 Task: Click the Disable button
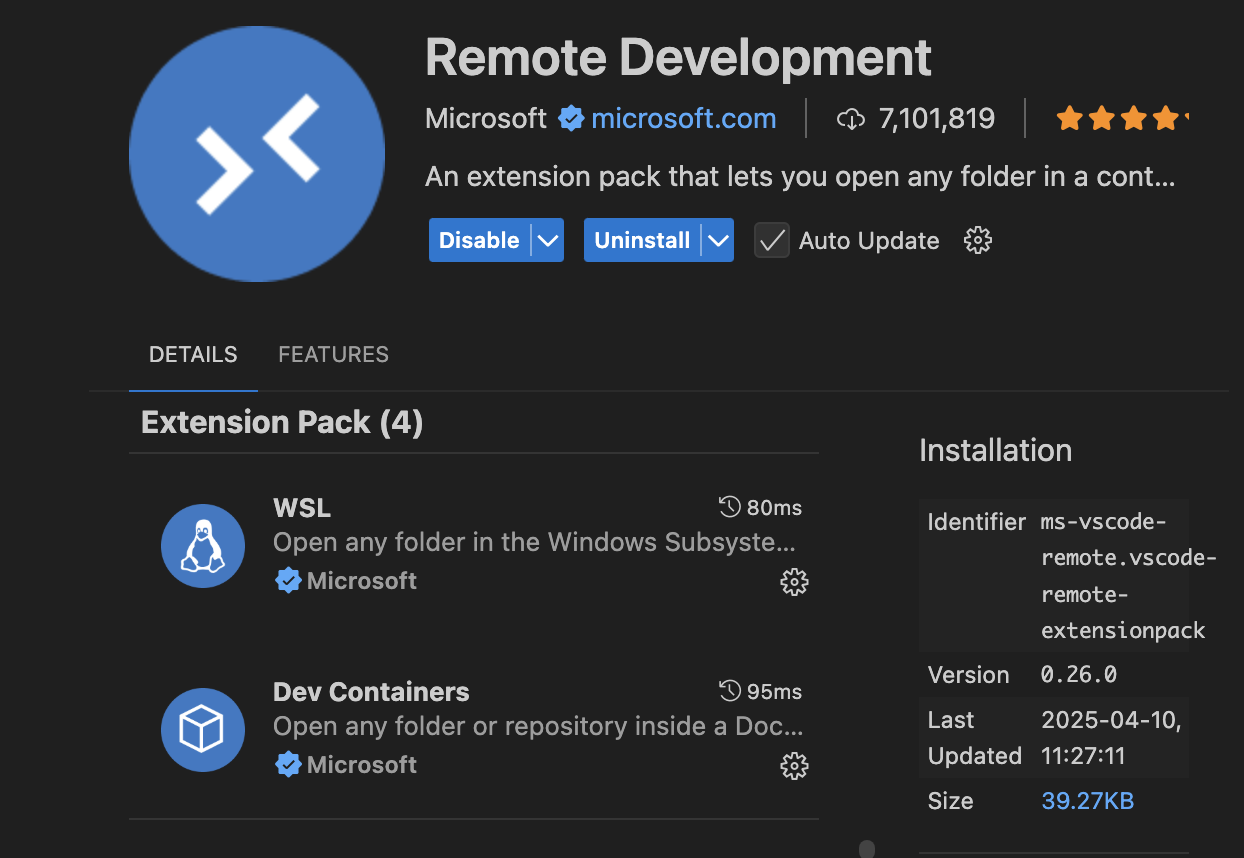(479, 241)
